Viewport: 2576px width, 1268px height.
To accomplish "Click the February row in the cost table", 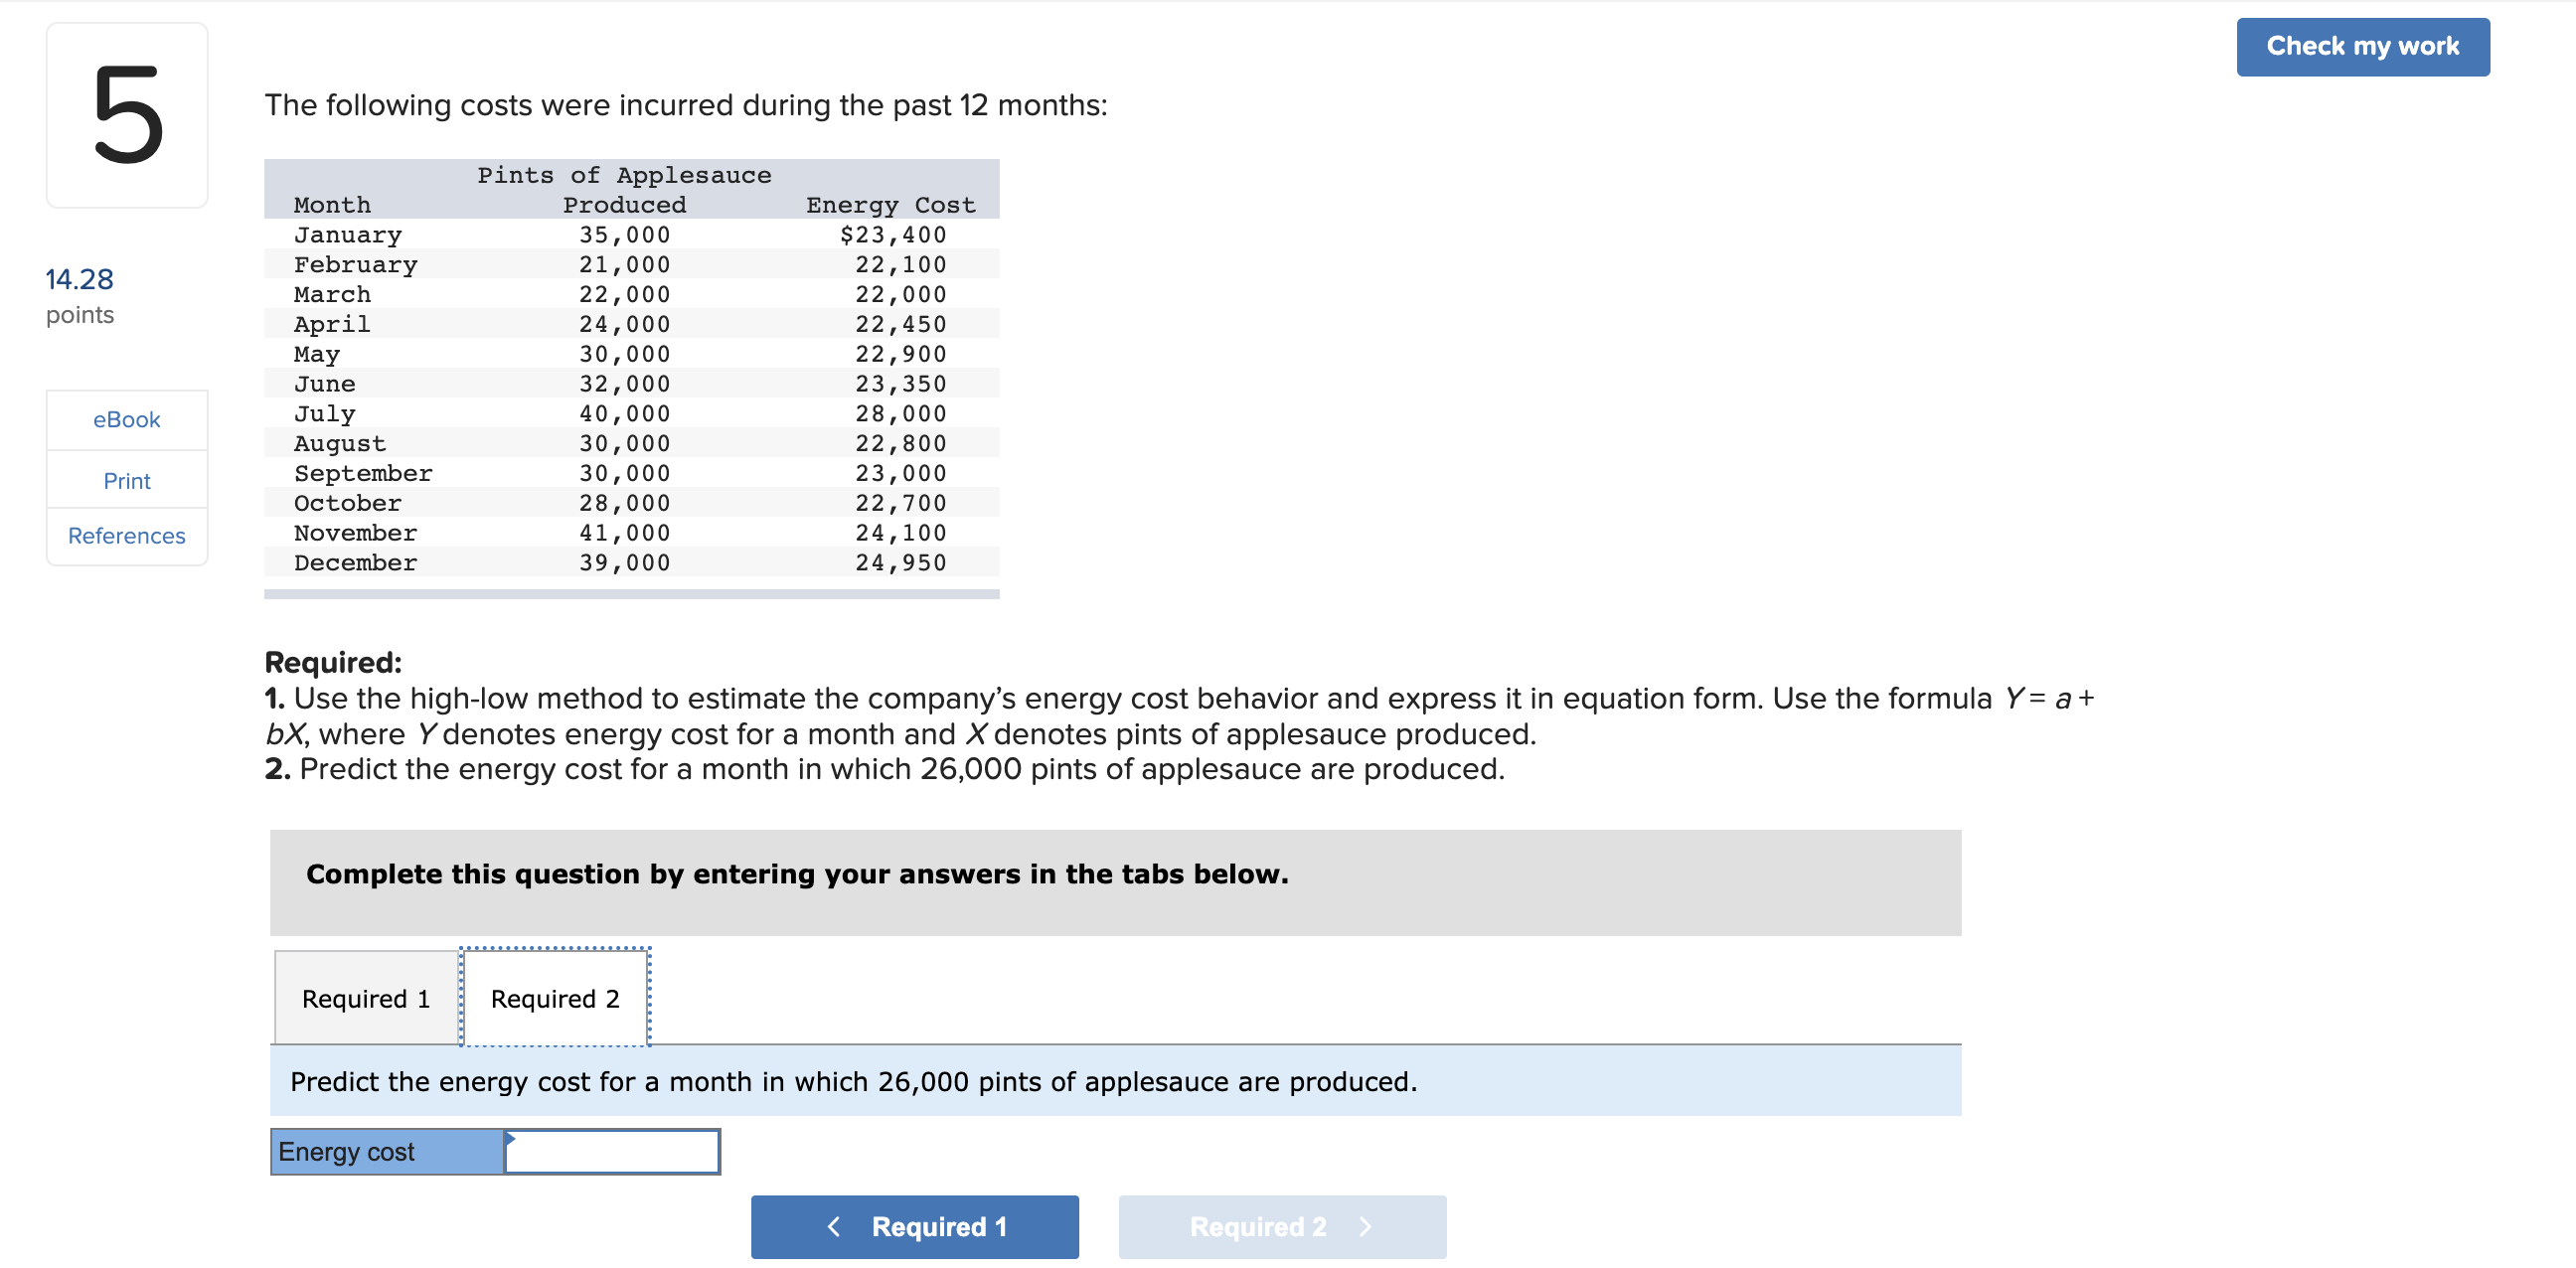I will click(632, 264).
